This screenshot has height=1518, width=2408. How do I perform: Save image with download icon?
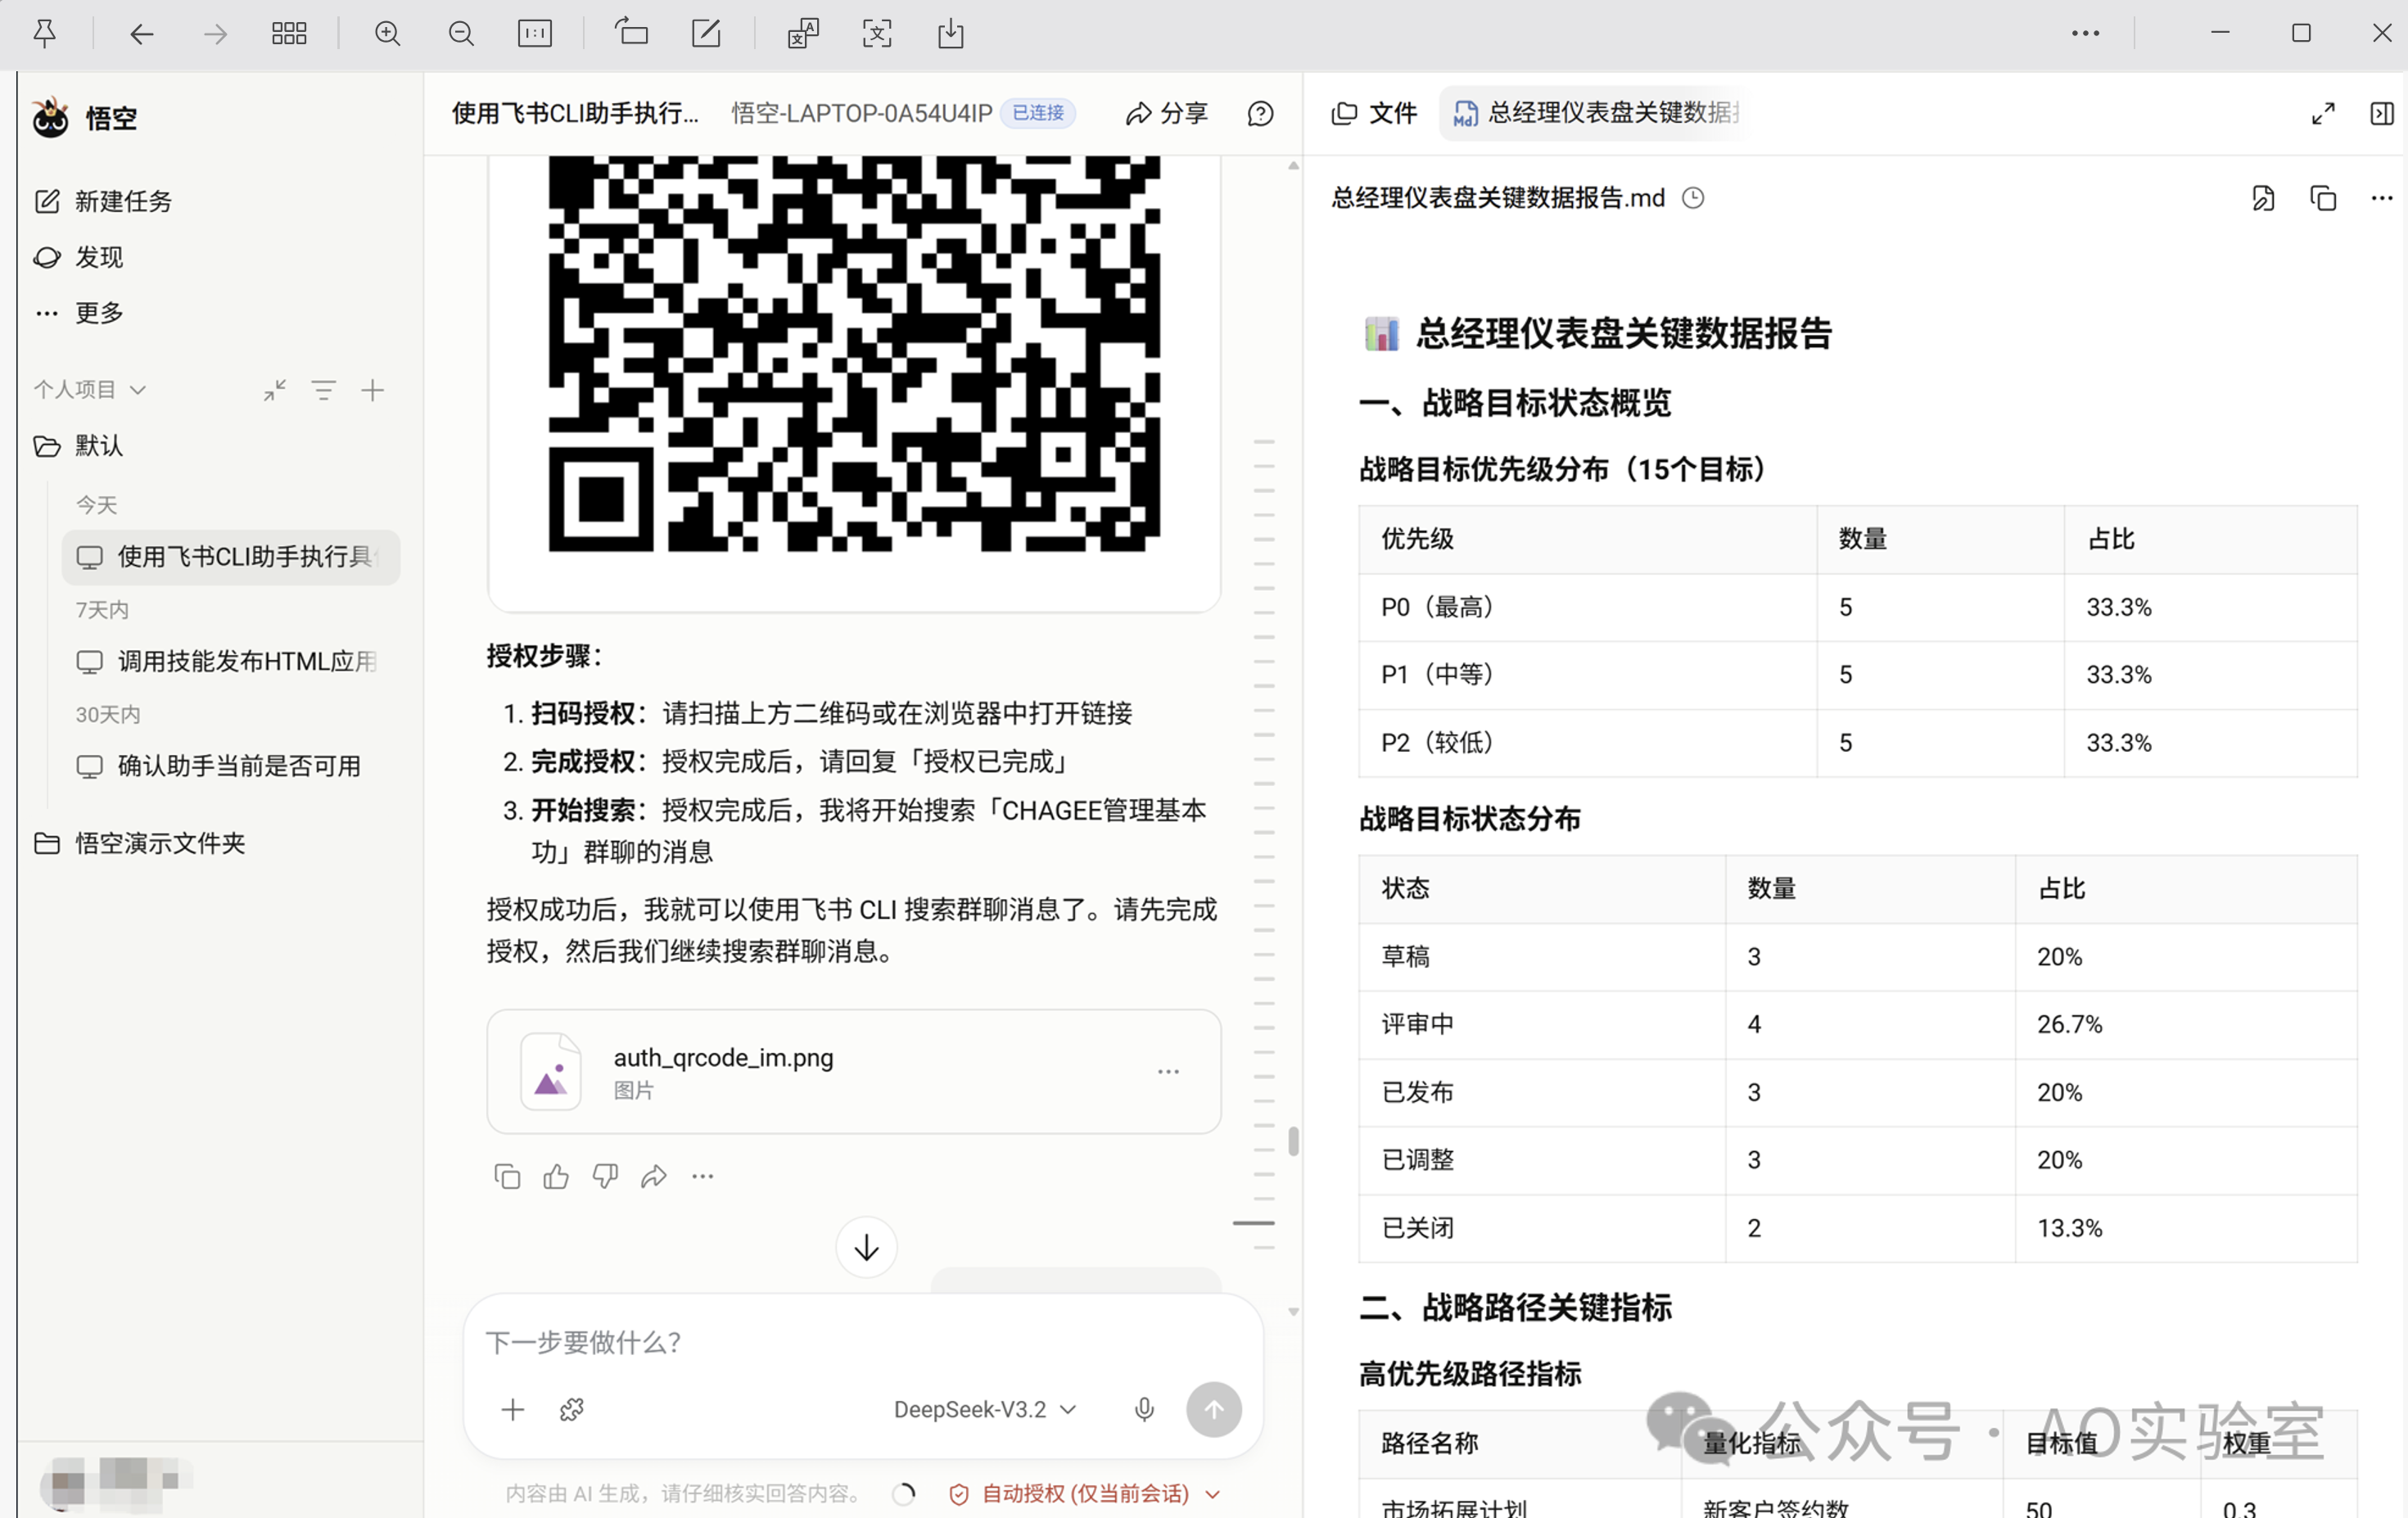click(x=951, y=33)
